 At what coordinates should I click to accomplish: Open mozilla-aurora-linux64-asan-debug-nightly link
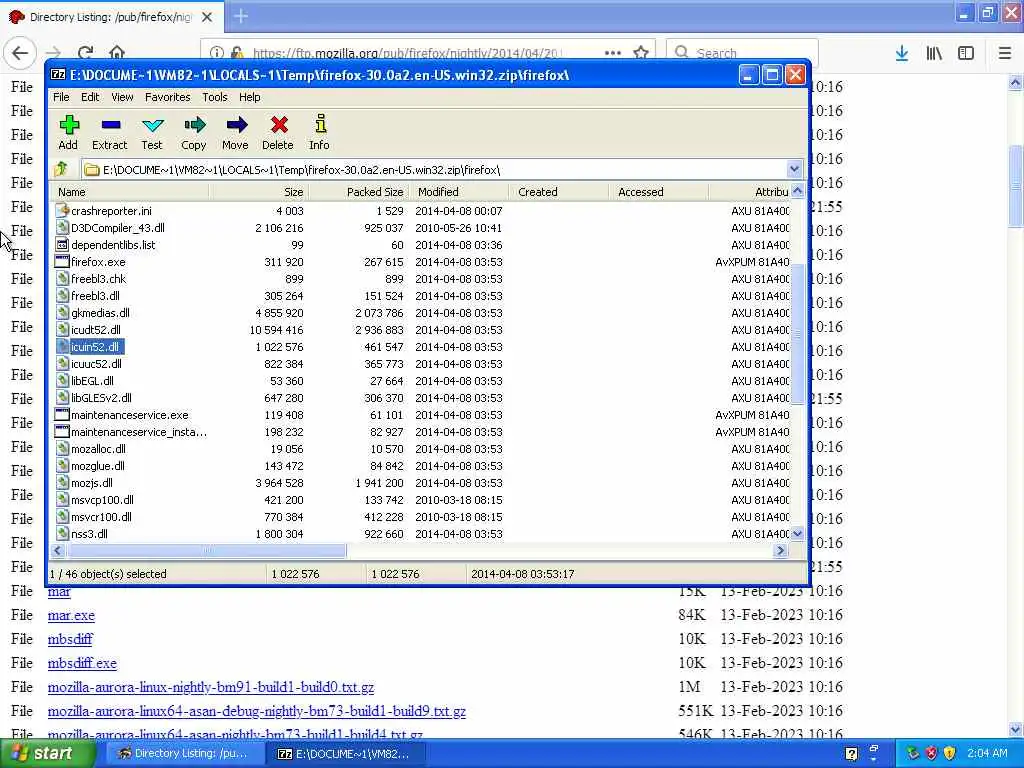[x=257, y=711]
